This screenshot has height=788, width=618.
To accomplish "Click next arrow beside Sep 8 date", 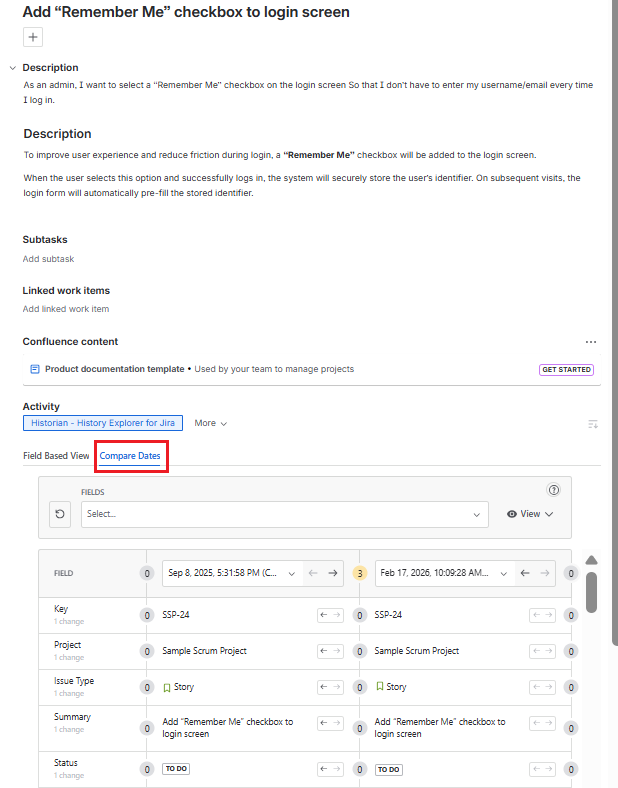I will pyautogui.click(x=333, y=574).
